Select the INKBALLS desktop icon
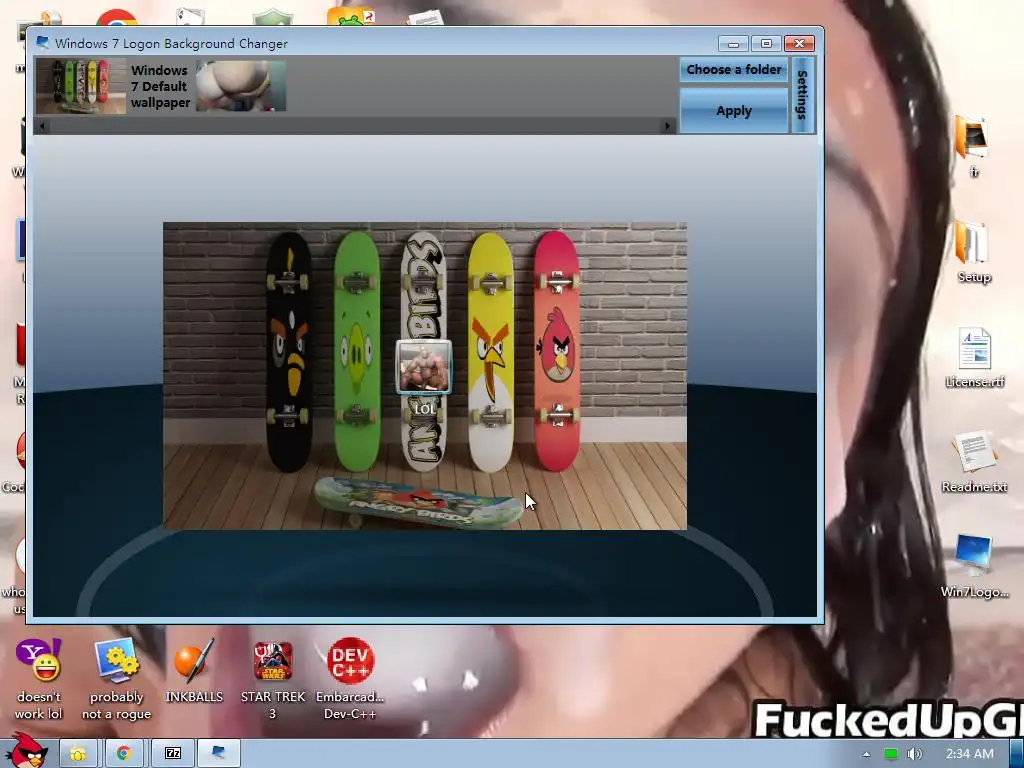The height and width of the screenshot is (768, 1024). 194,671
